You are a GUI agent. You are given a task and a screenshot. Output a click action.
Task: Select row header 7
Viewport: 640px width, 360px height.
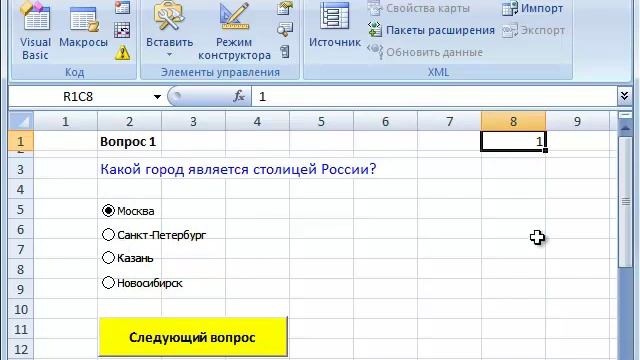(21, 249)
